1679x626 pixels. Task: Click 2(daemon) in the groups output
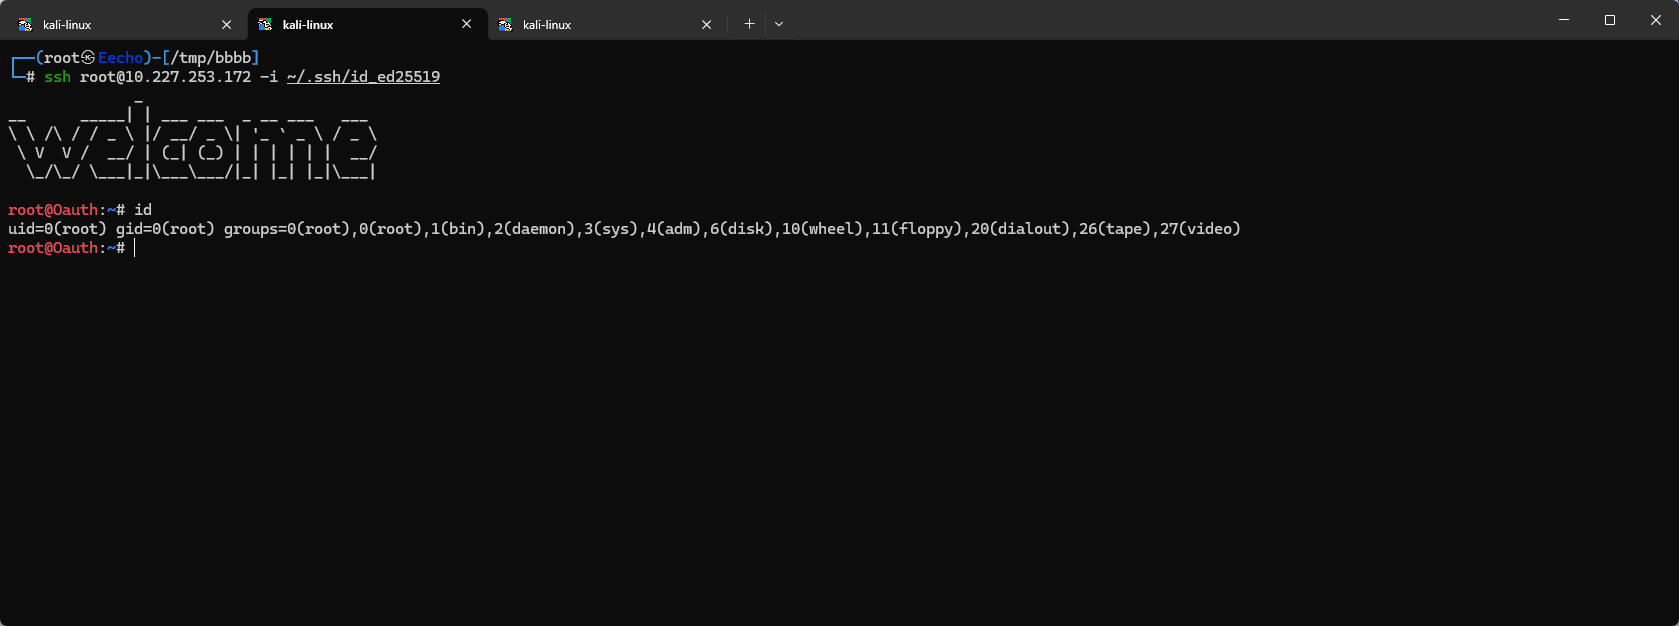tap(534, 229)
